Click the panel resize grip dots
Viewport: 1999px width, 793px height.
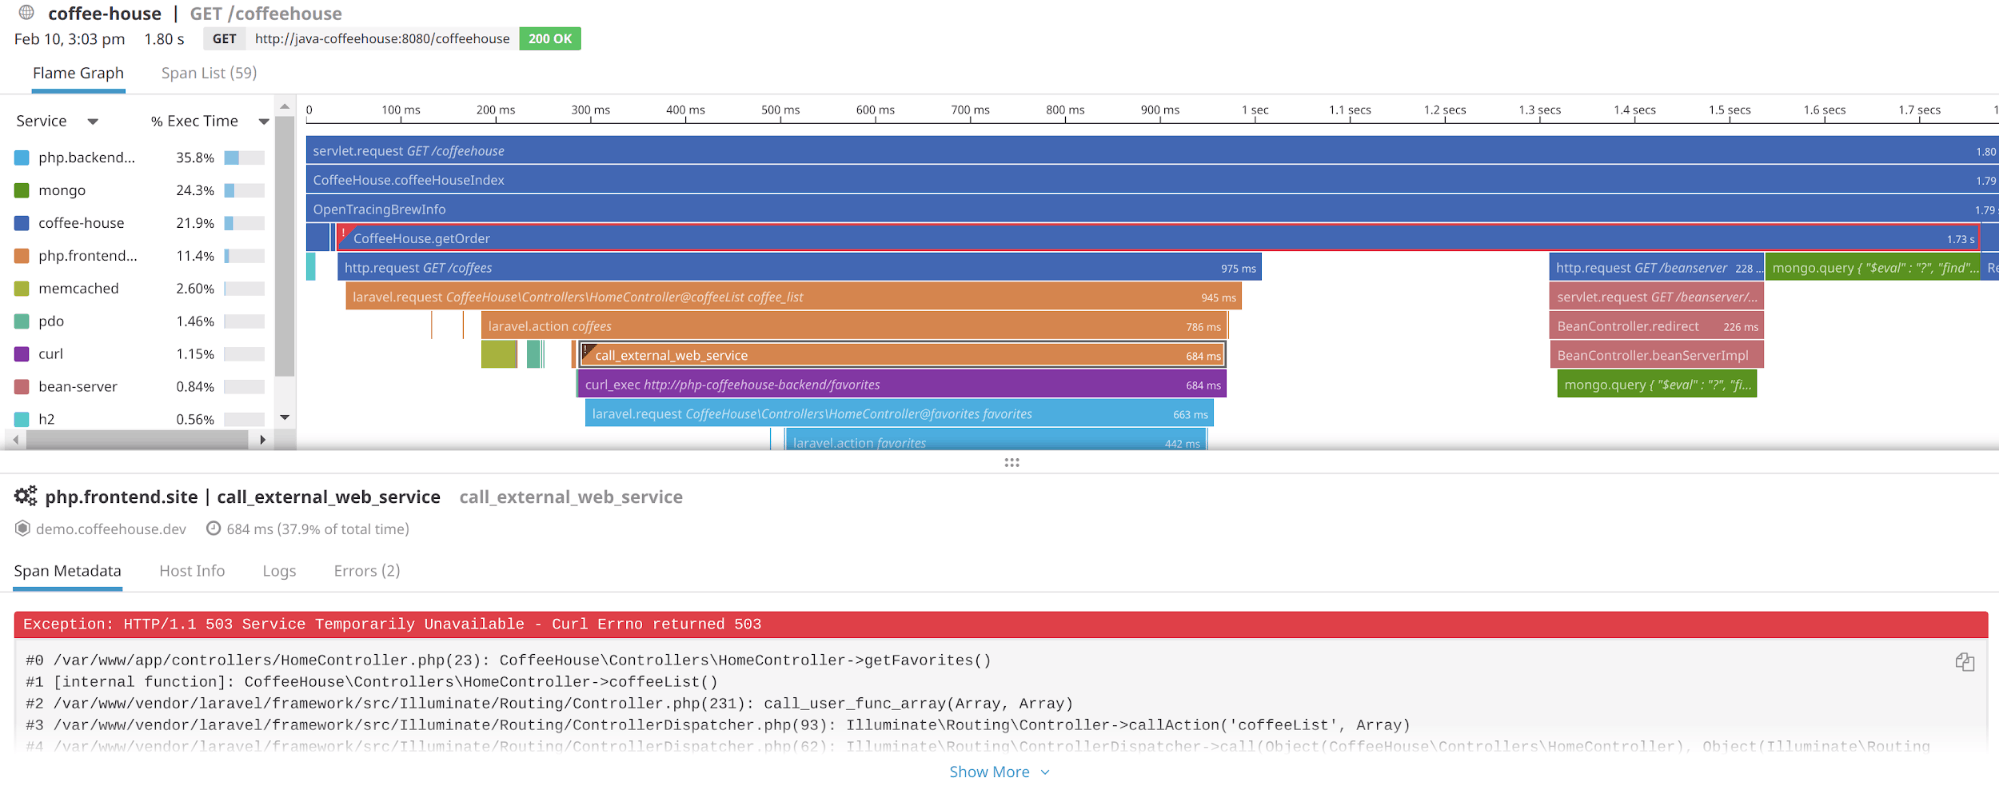coord(1012,462)
